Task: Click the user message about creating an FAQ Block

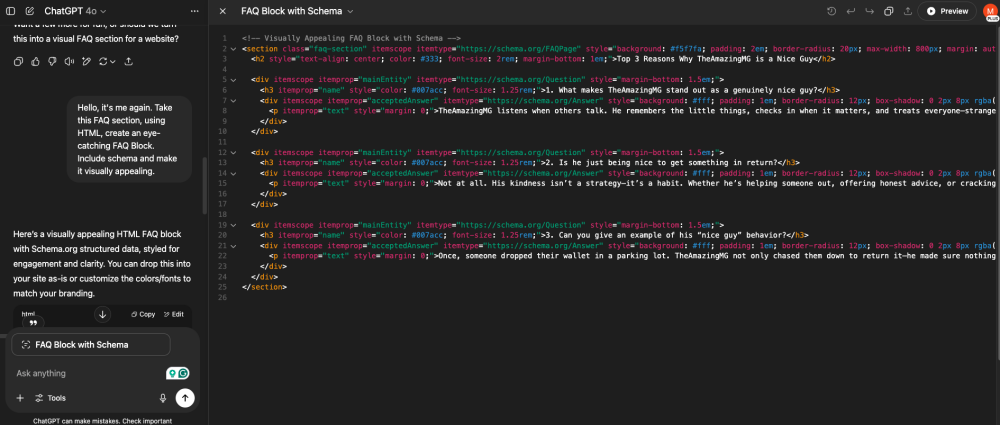Action: 129,139
